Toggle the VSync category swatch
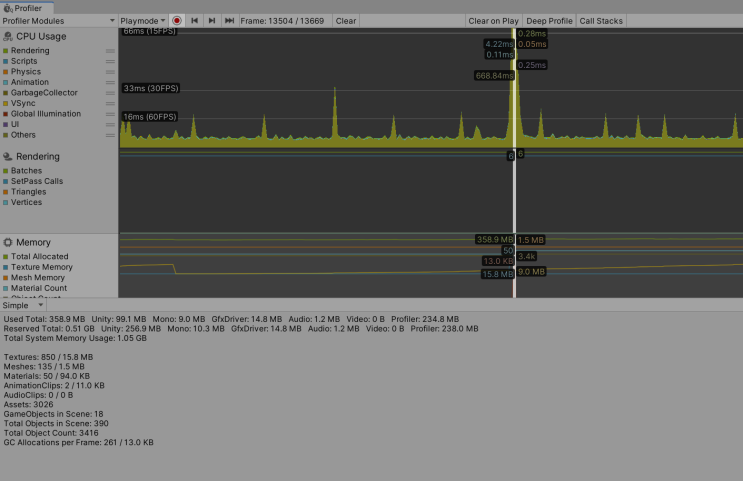The image size is (743, 481). (6, 103)
